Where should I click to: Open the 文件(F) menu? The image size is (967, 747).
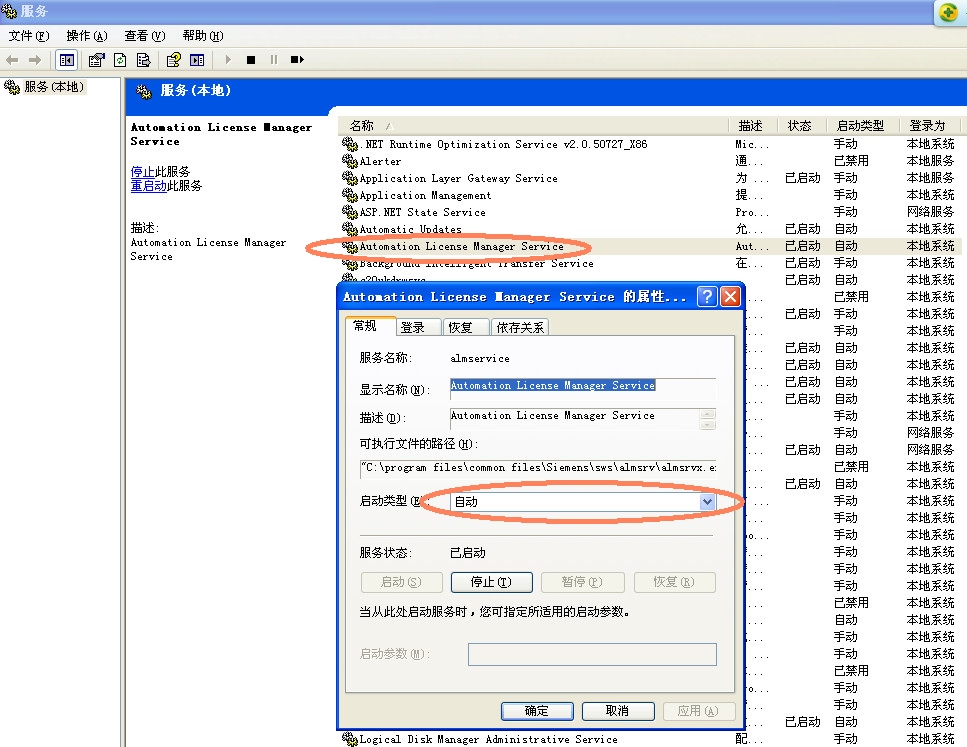tap(28, 36)
